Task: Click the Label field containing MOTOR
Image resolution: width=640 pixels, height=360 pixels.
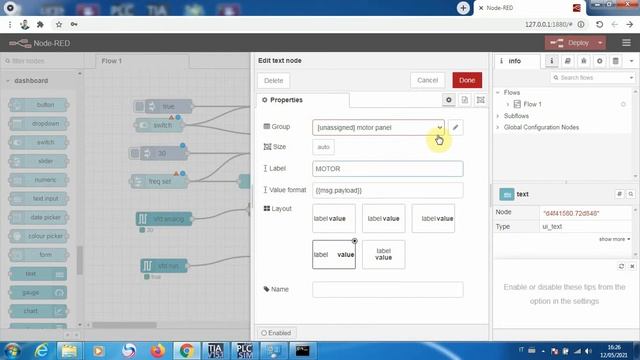Action: pos(387,169)
